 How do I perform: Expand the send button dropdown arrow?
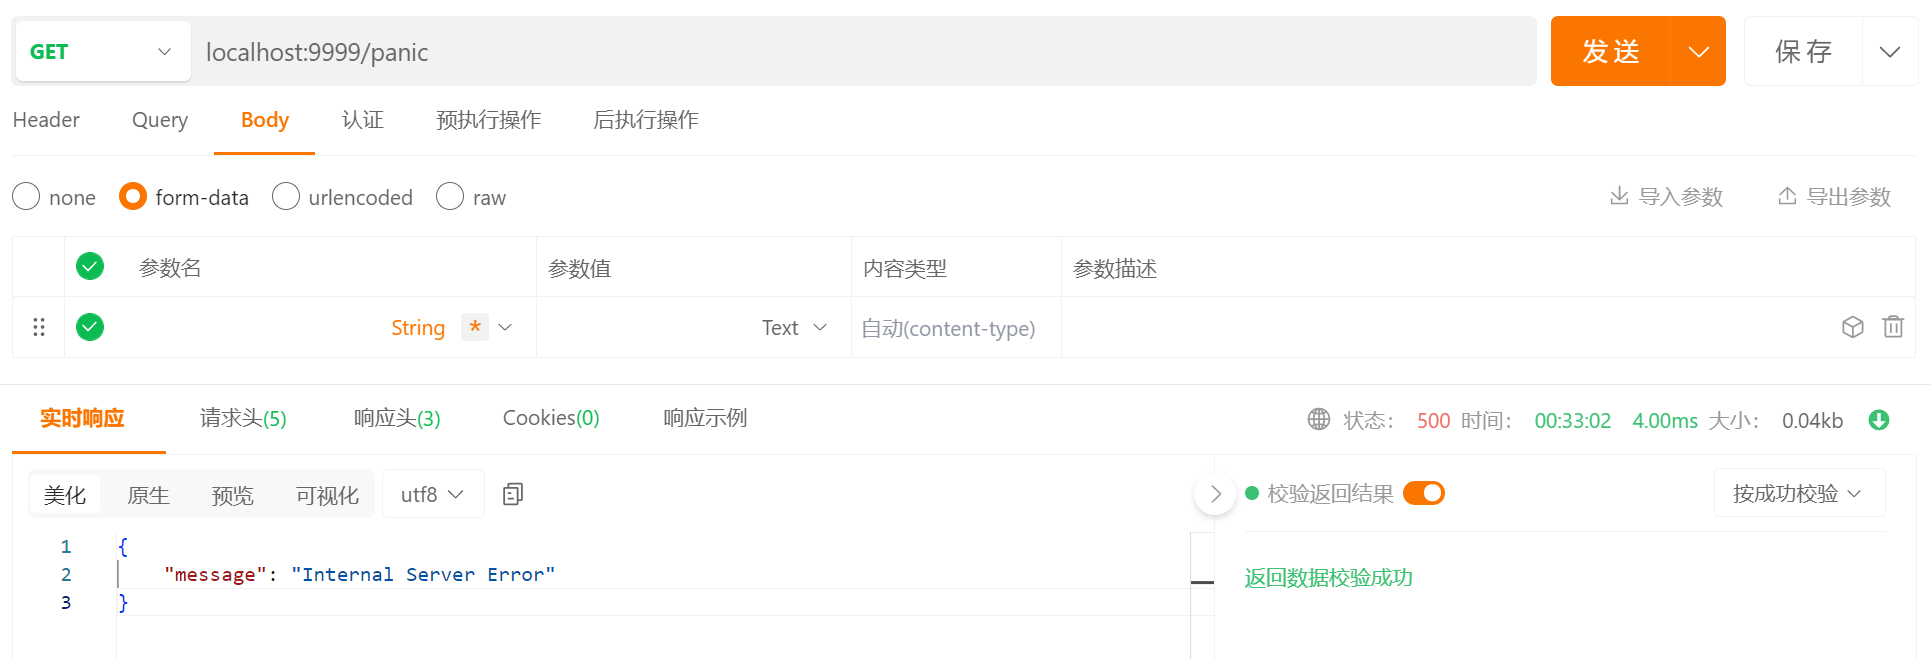(x=1698, y=51)
